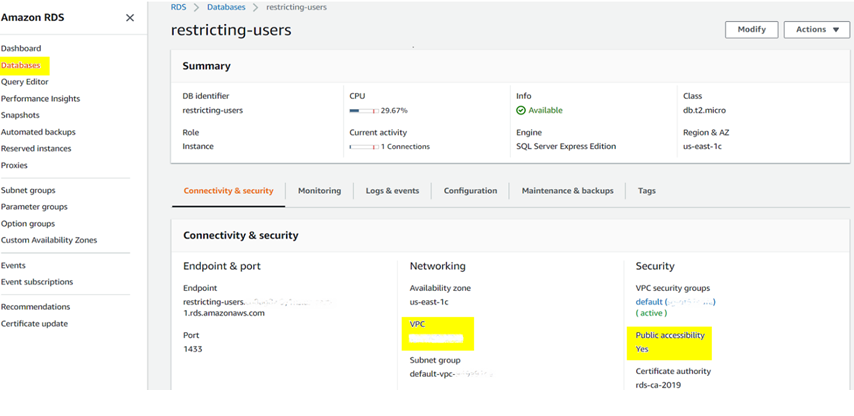Open Certificate update page
This screenshot has height=416, width=854.
34,323
